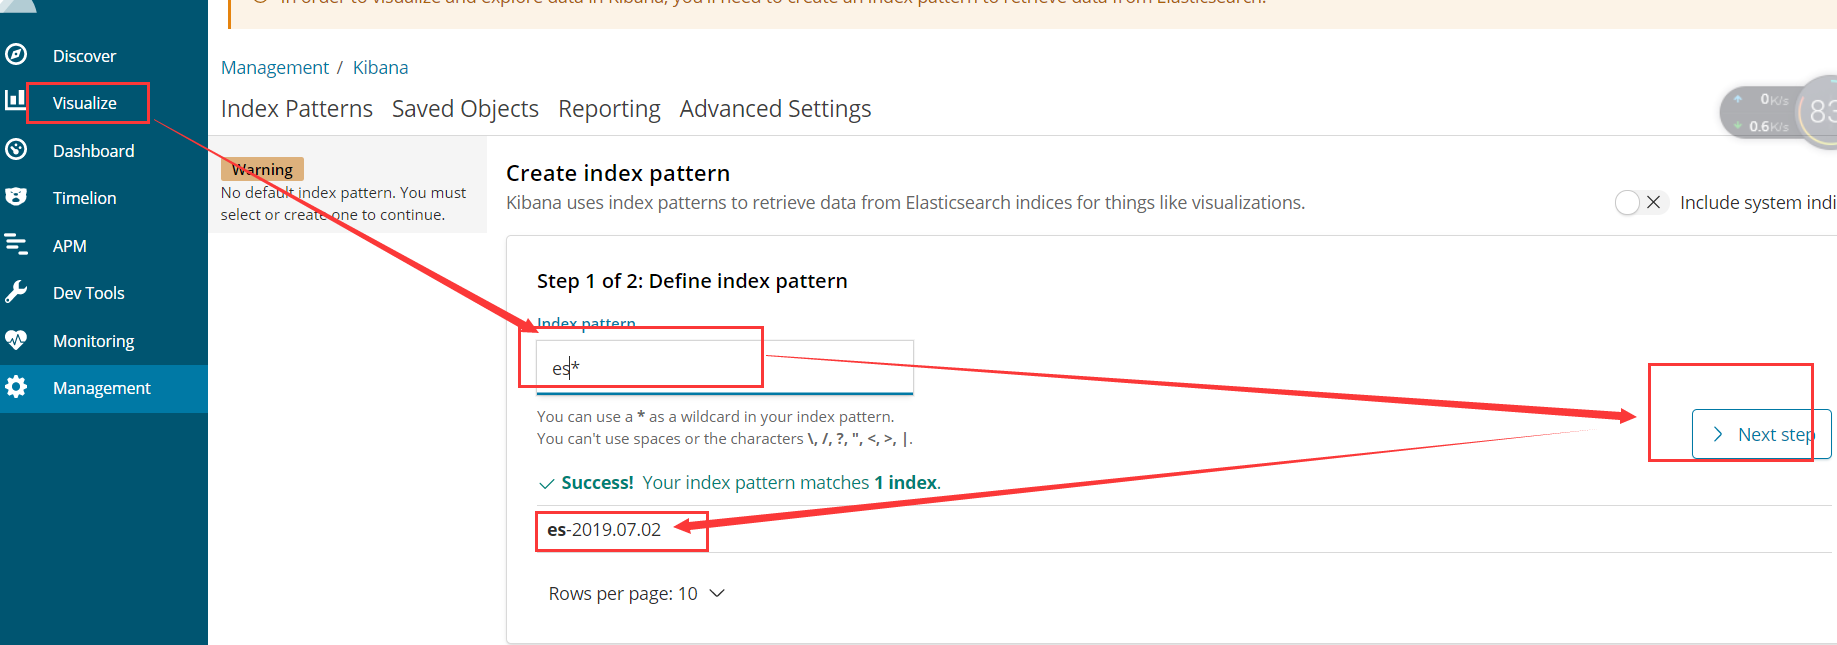
Task: Click the Warning badge
Action: coord(263,169)
